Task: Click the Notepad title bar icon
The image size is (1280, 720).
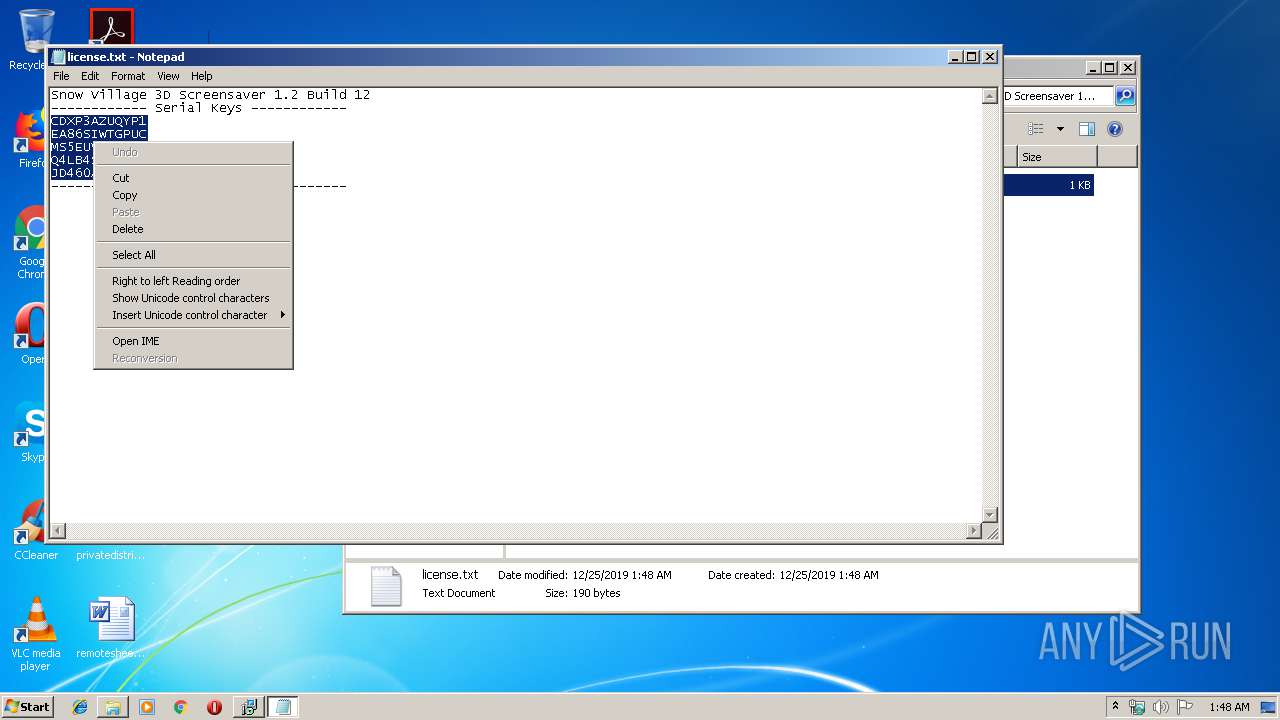Action: tap(58, 57)
